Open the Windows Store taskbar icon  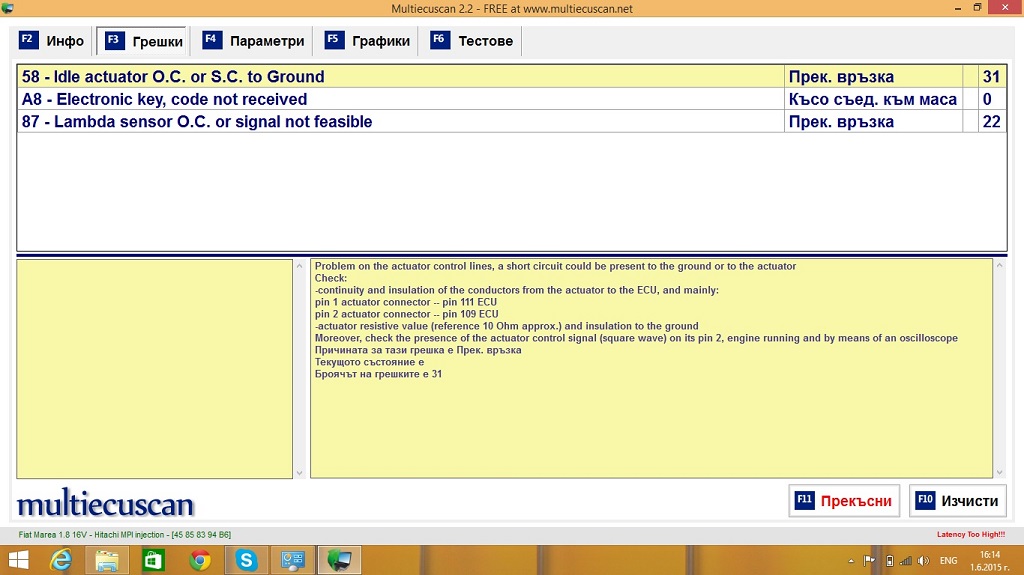(153, 560)
